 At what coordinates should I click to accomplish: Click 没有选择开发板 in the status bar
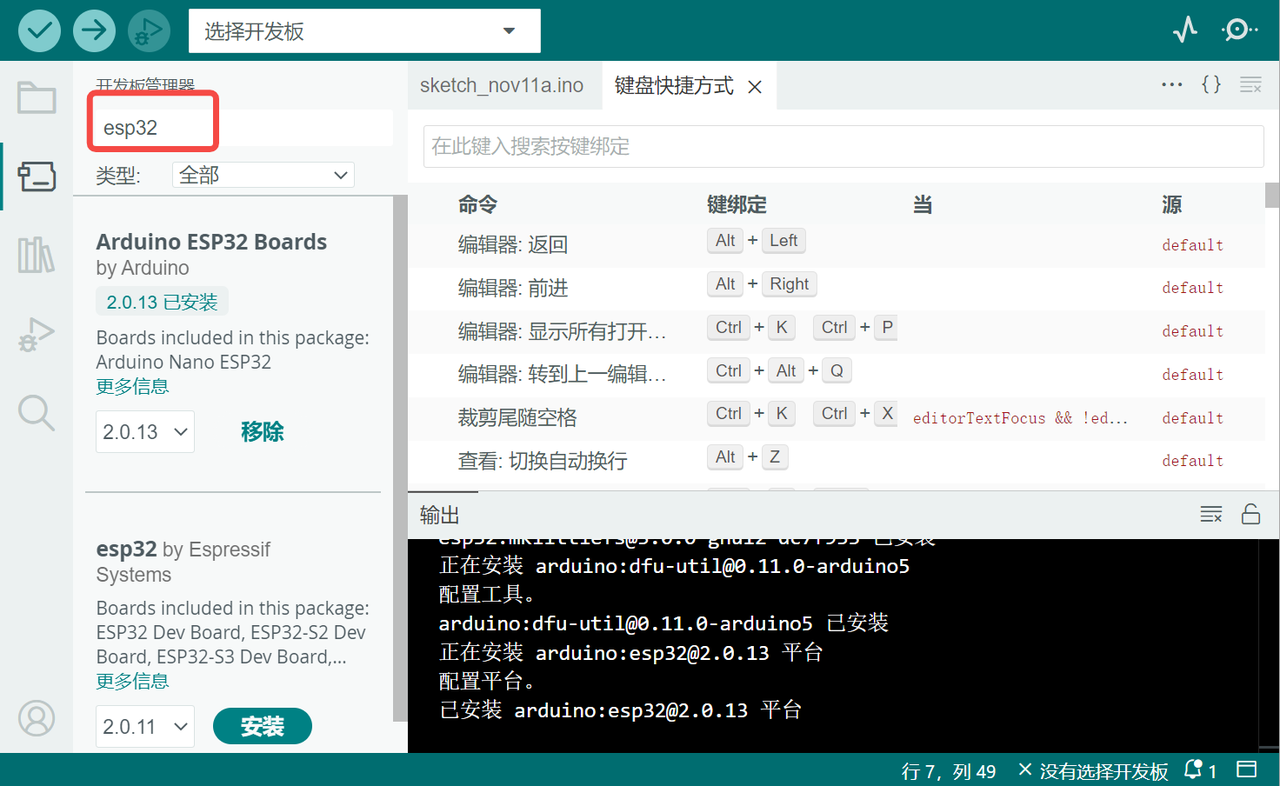1093,771
